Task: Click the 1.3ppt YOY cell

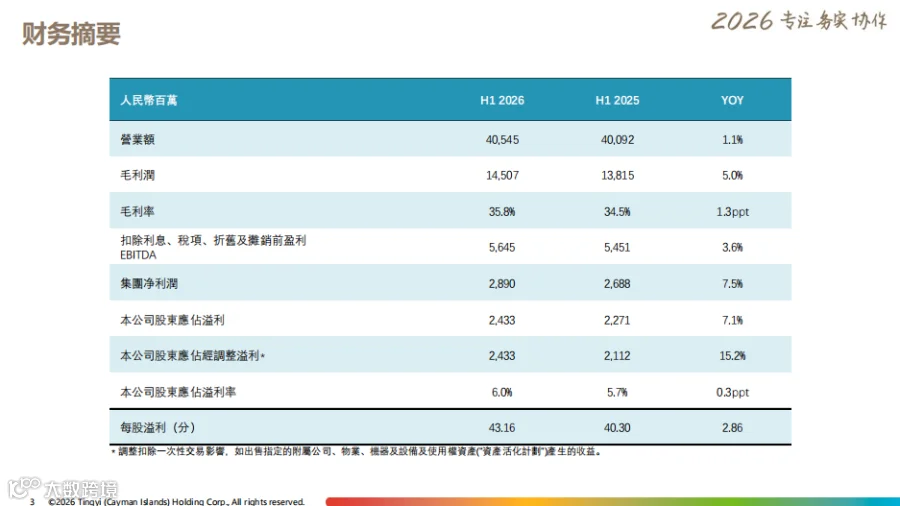Action: pyautogui.click(x=732, y=212)
